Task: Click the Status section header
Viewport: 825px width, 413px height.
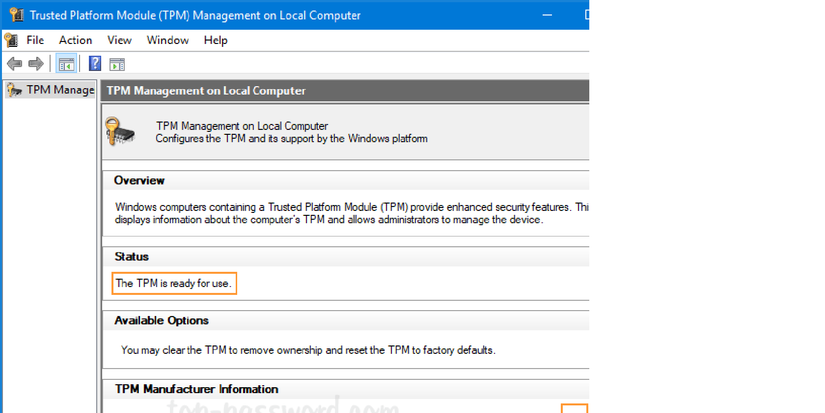Action: 132,257
